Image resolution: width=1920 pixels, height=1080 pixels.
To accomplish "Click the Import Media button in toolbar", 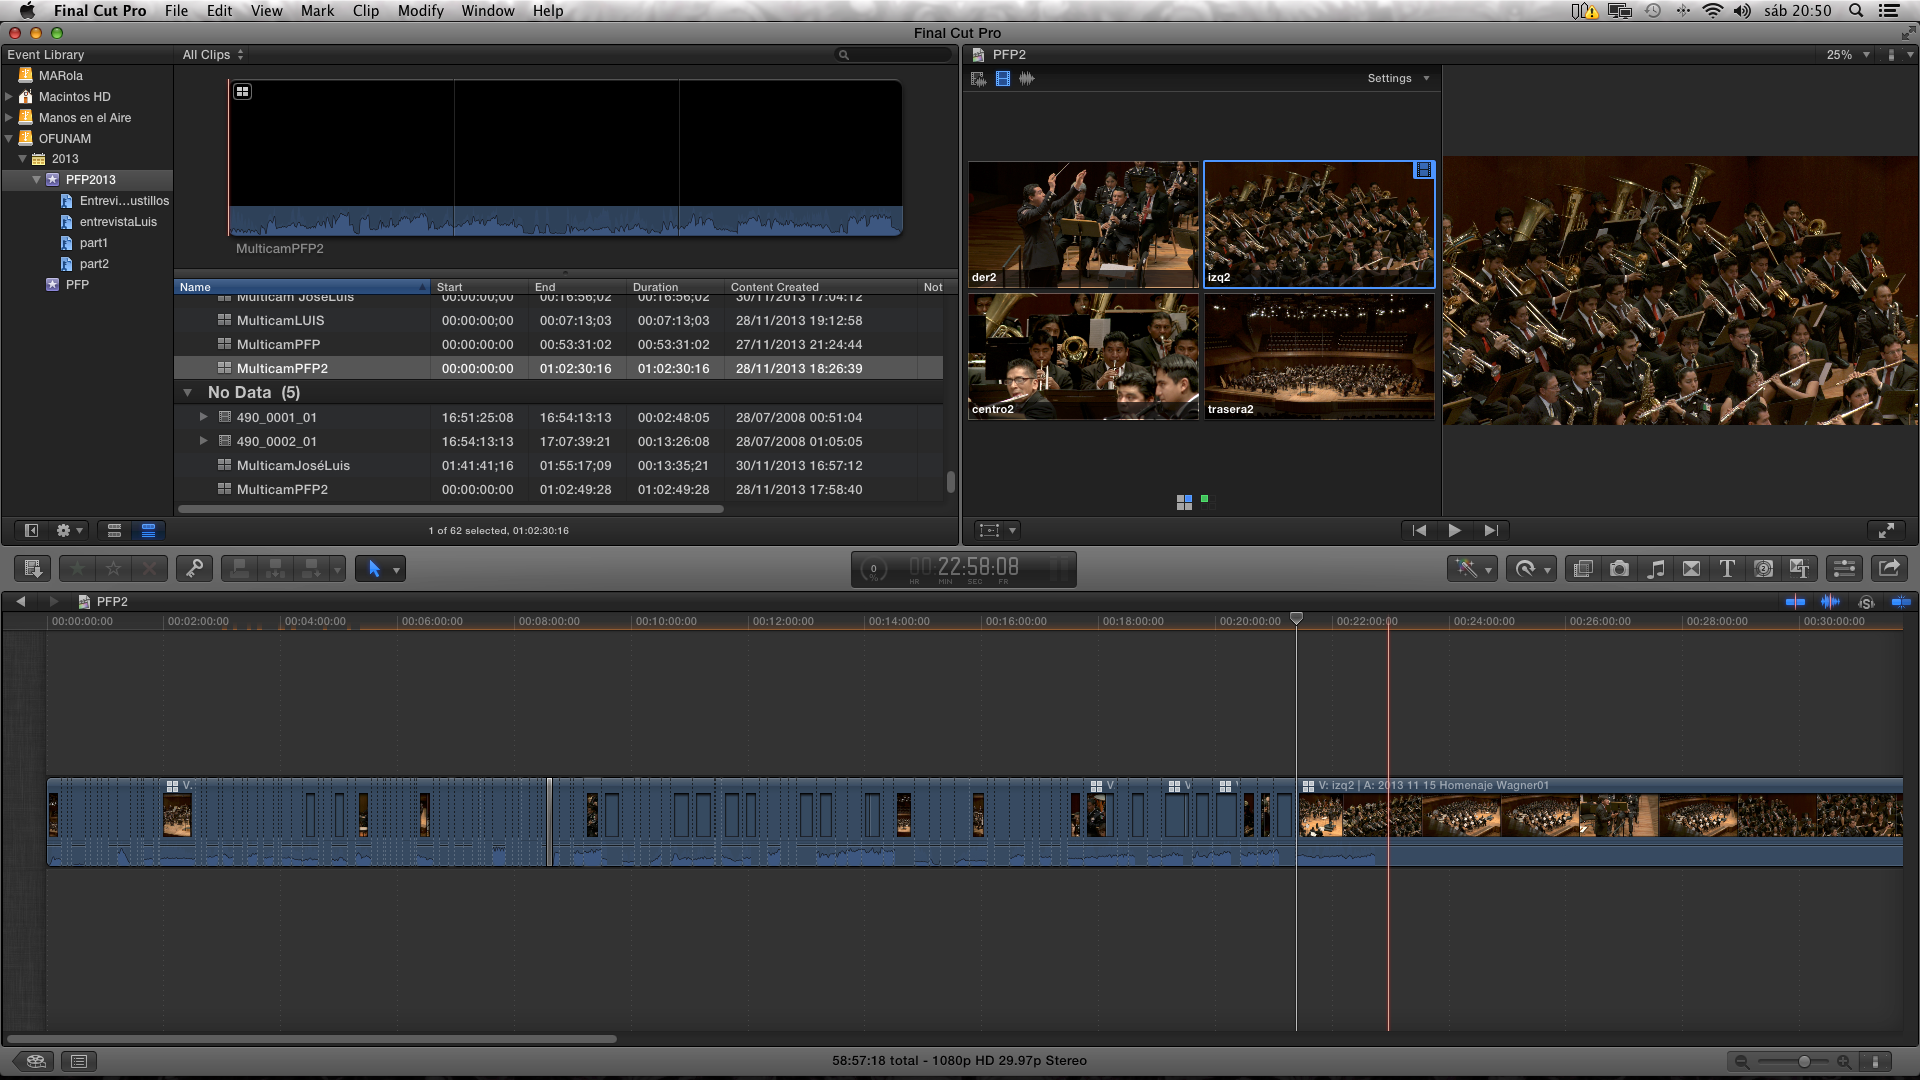I will (32, 569).
